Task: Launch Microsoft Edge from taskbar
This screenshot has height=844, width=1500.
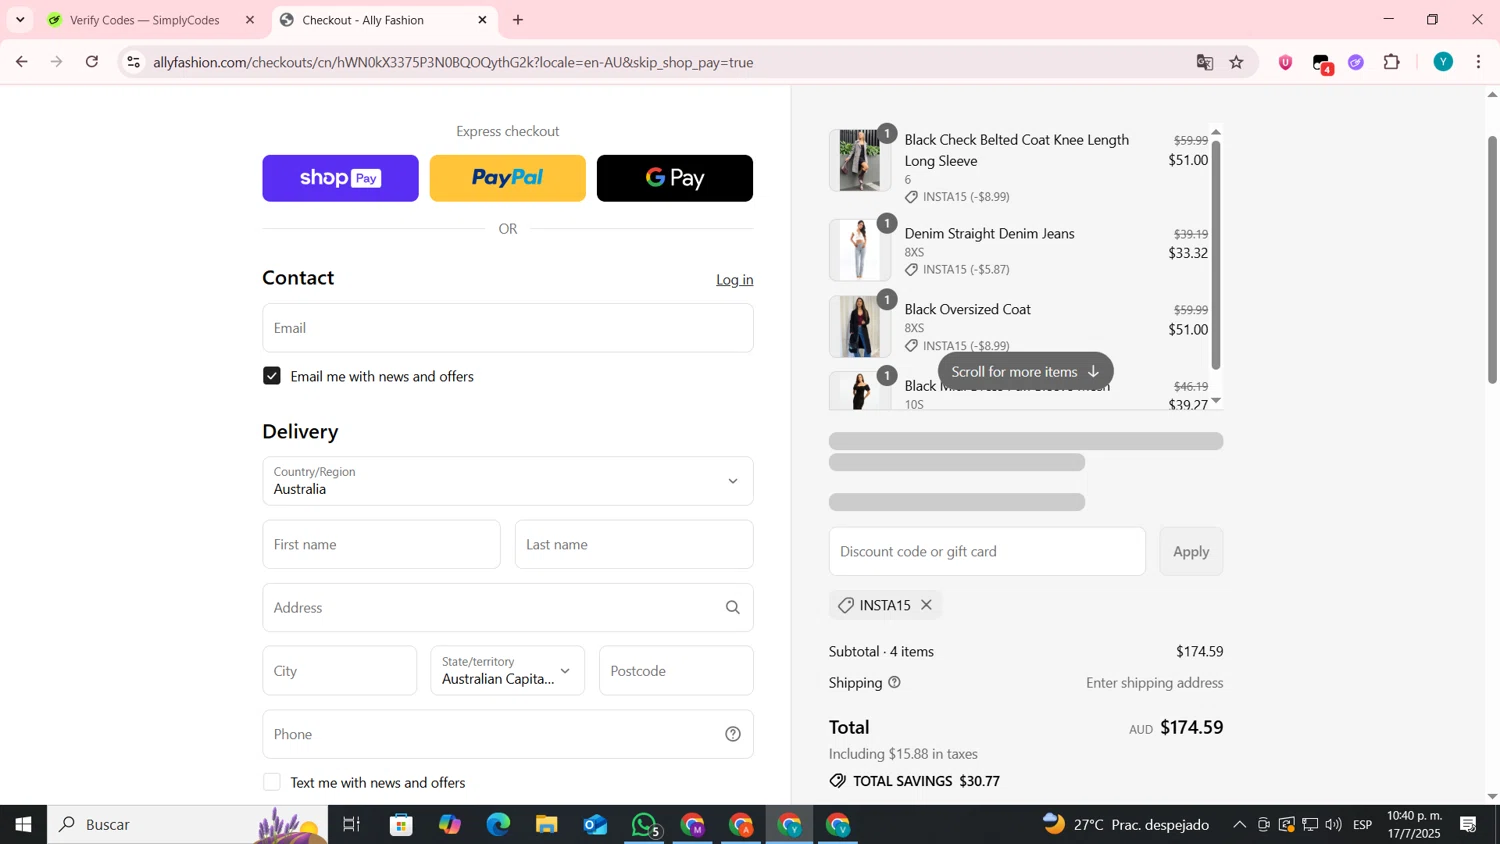Action: tap(498, 825)
